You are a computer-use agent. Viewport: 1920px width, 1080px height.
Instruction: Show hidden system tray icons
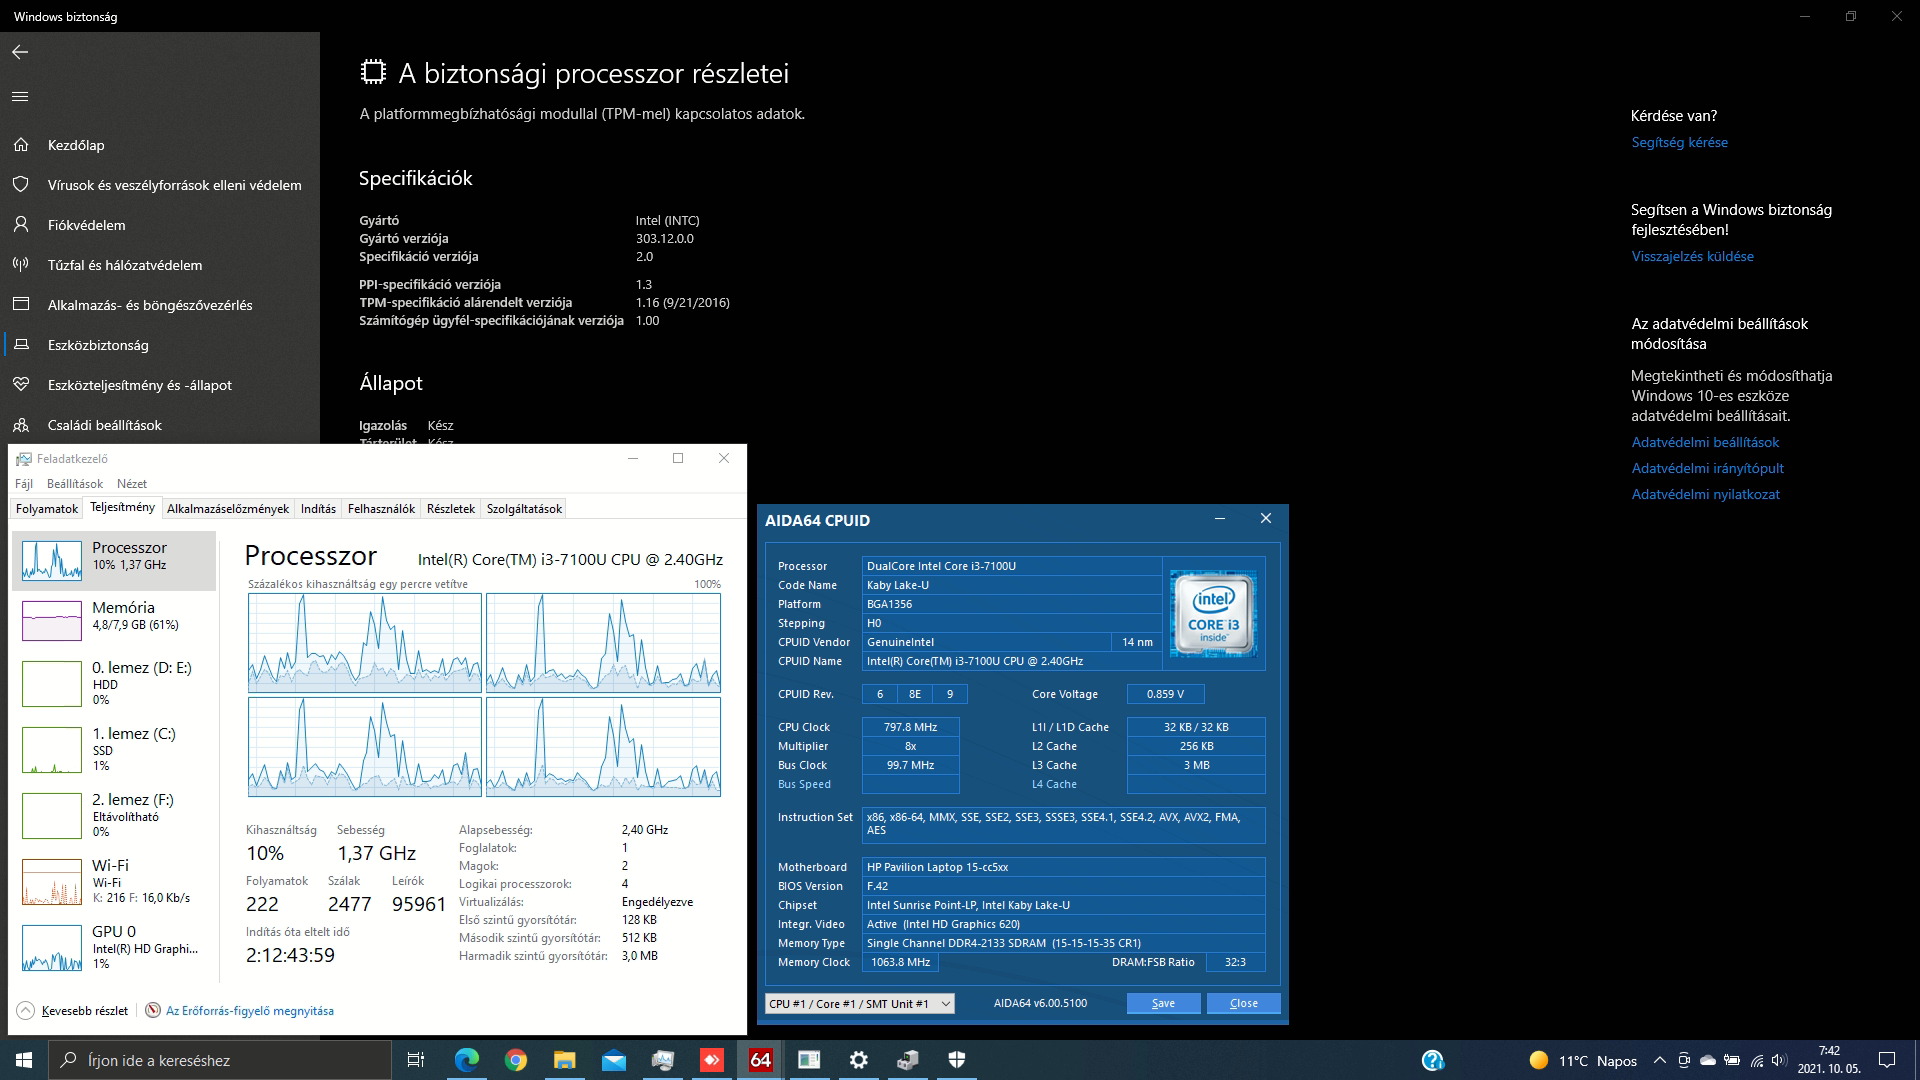(x=1660, y=1060)
